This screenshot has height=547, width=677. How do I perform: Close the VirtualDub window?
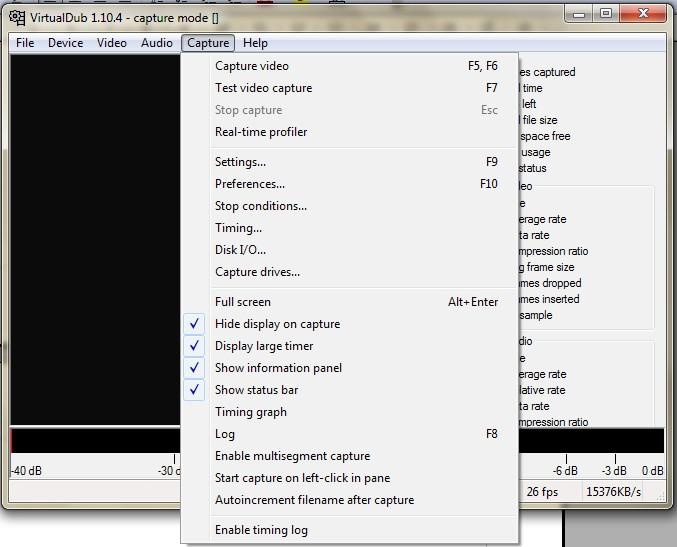tap(643, 14)
